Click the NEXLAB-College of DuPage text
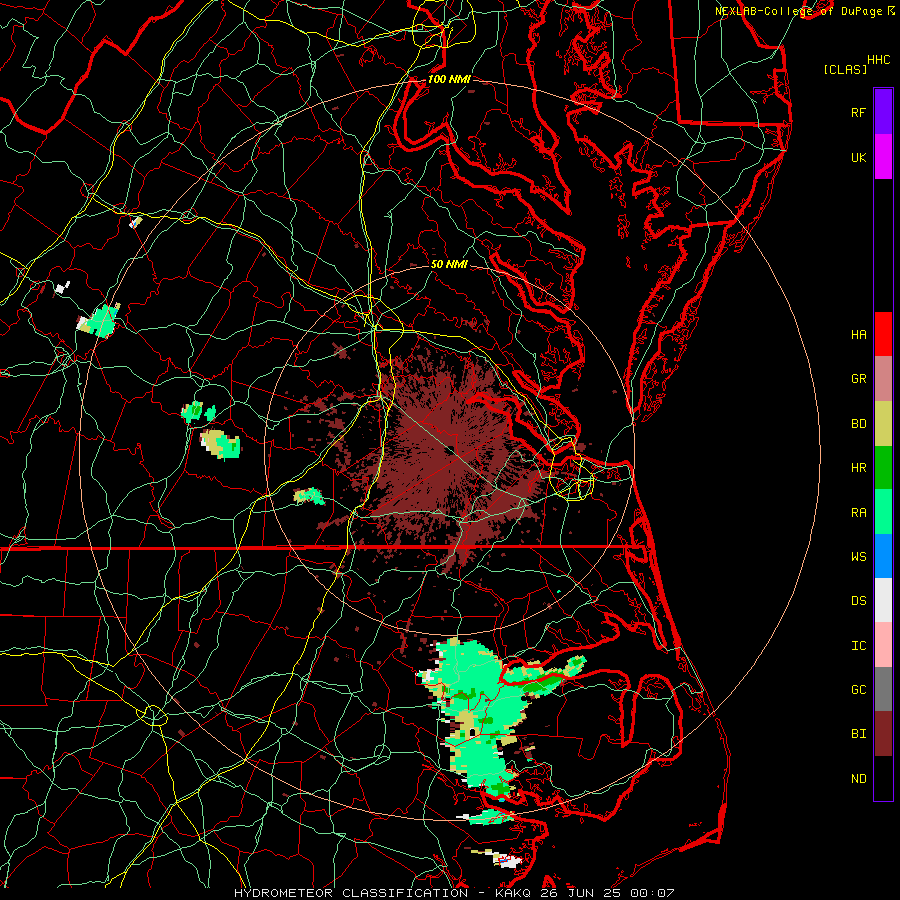Image resolution: width=900 pixels, height=900 pixels. (x=799, y=11)
